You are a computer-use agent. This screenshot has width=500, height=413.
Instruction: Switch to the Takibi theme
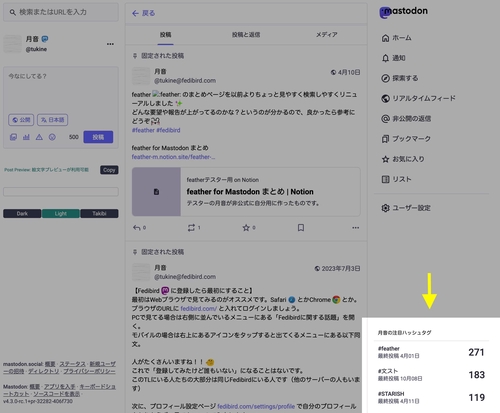point(99,213)
